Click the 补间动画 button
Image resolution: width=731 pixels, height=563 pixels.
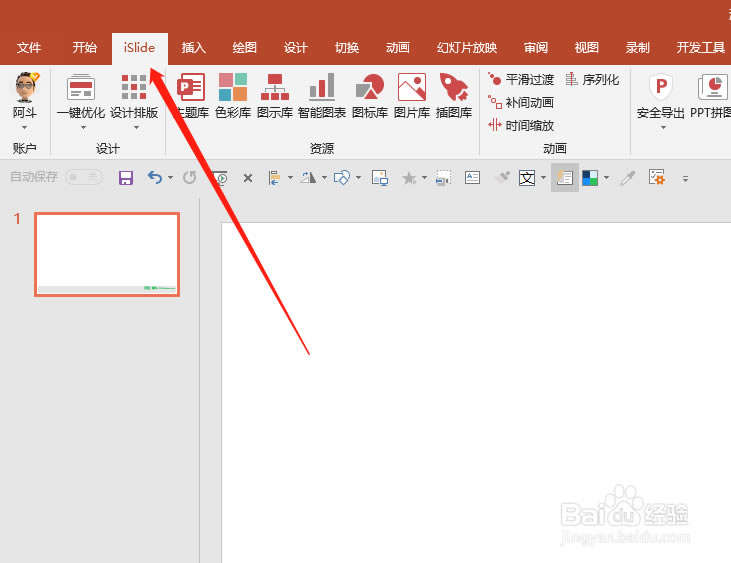(521, 102)
